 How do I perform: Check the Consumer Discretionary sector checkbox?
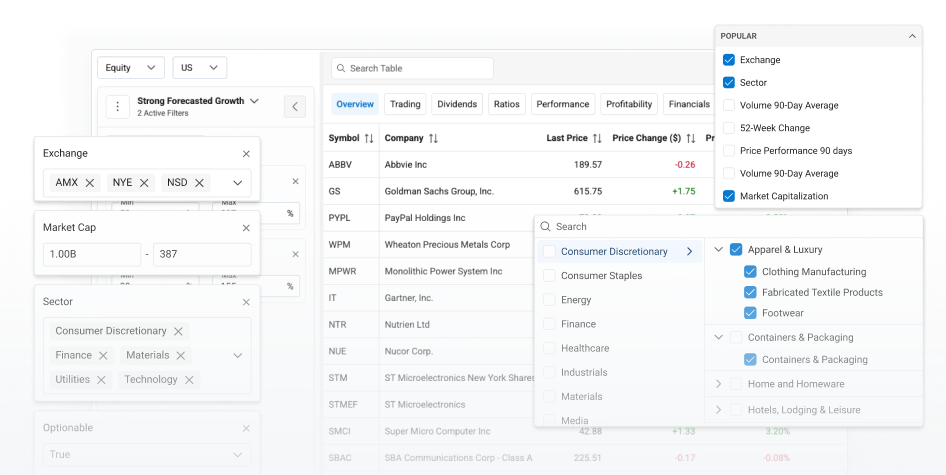coord(549,252)
